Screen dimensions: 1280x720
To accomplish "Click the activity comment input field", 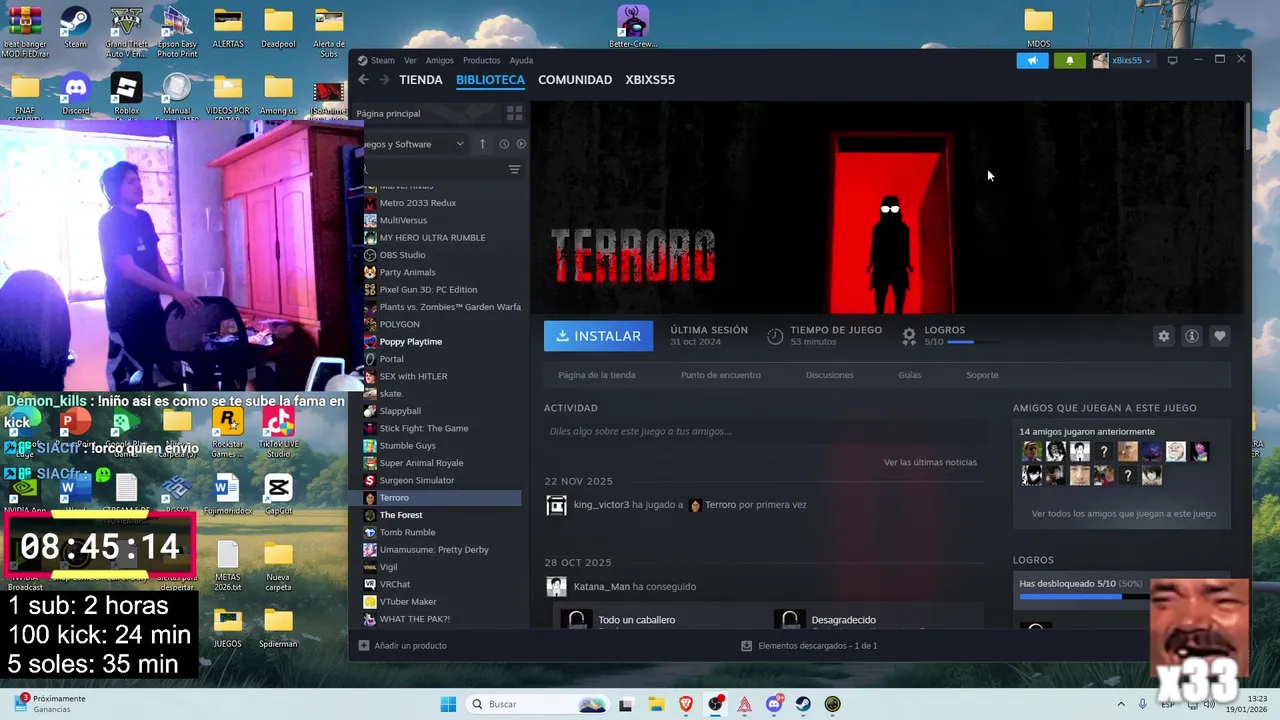I will [x=765, y=431].
